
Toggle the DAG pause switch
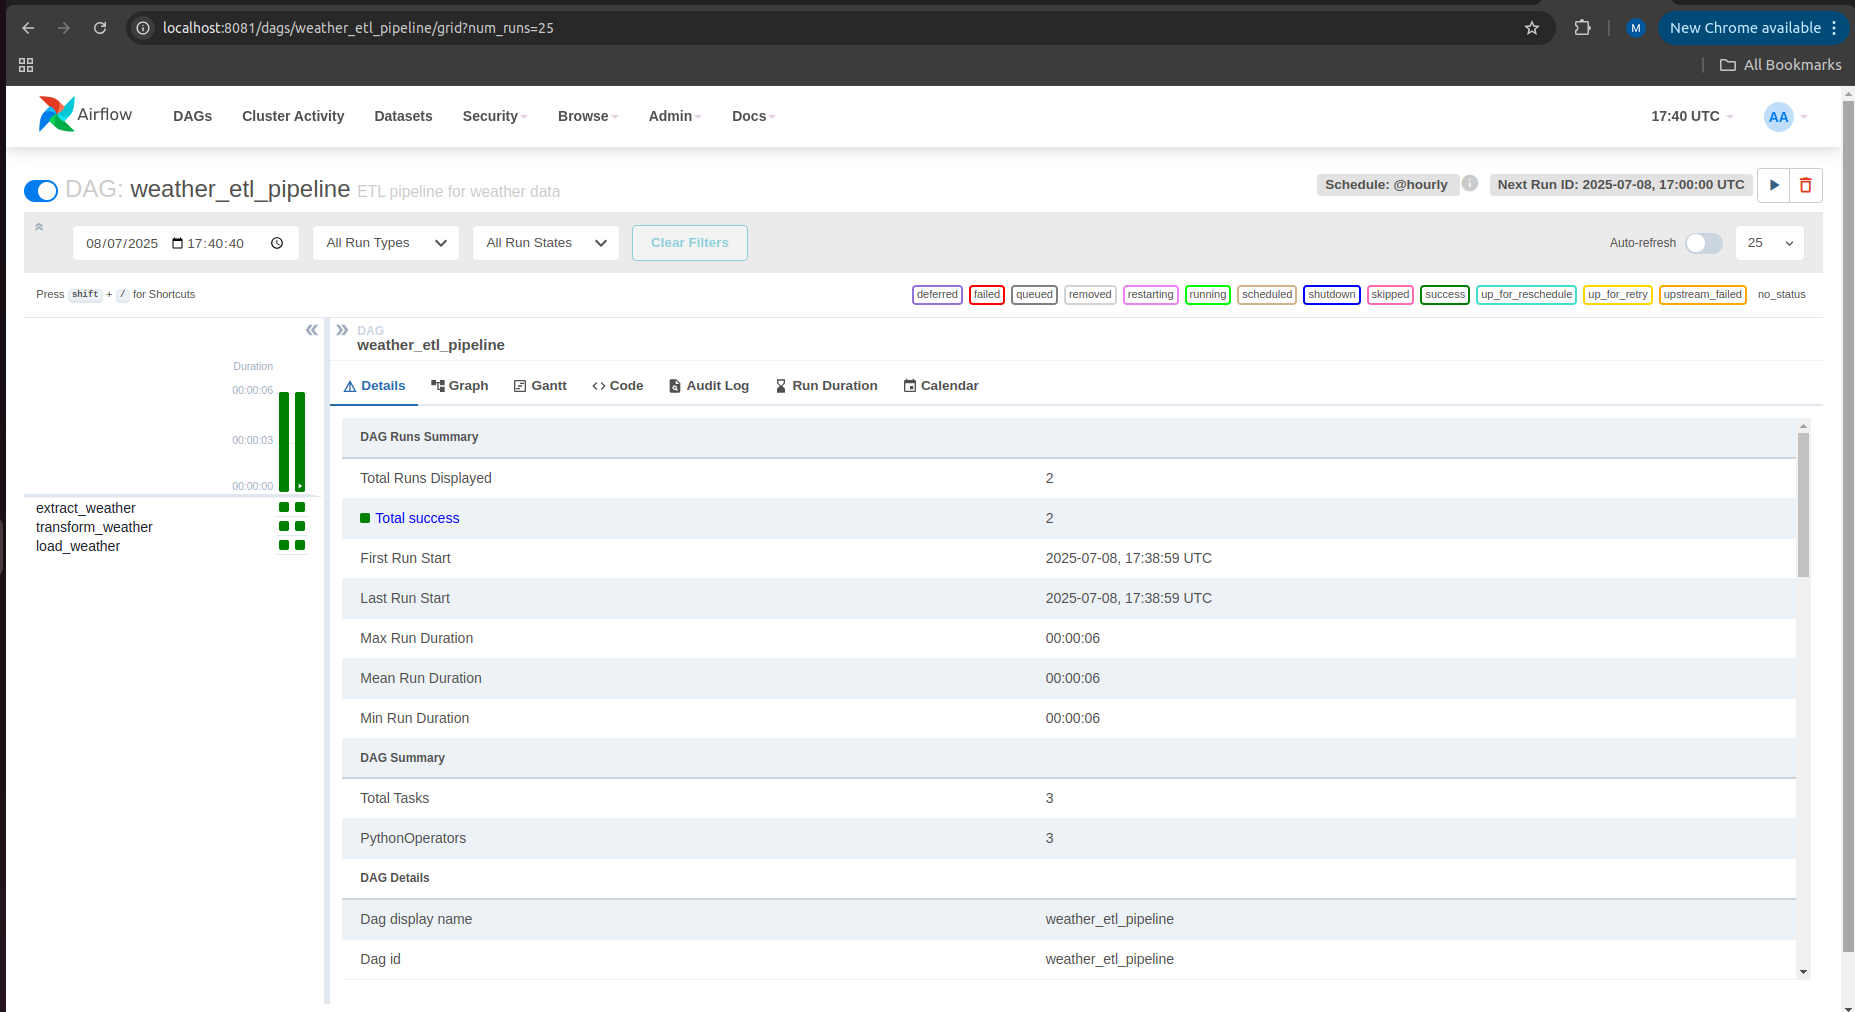point(41,190)
